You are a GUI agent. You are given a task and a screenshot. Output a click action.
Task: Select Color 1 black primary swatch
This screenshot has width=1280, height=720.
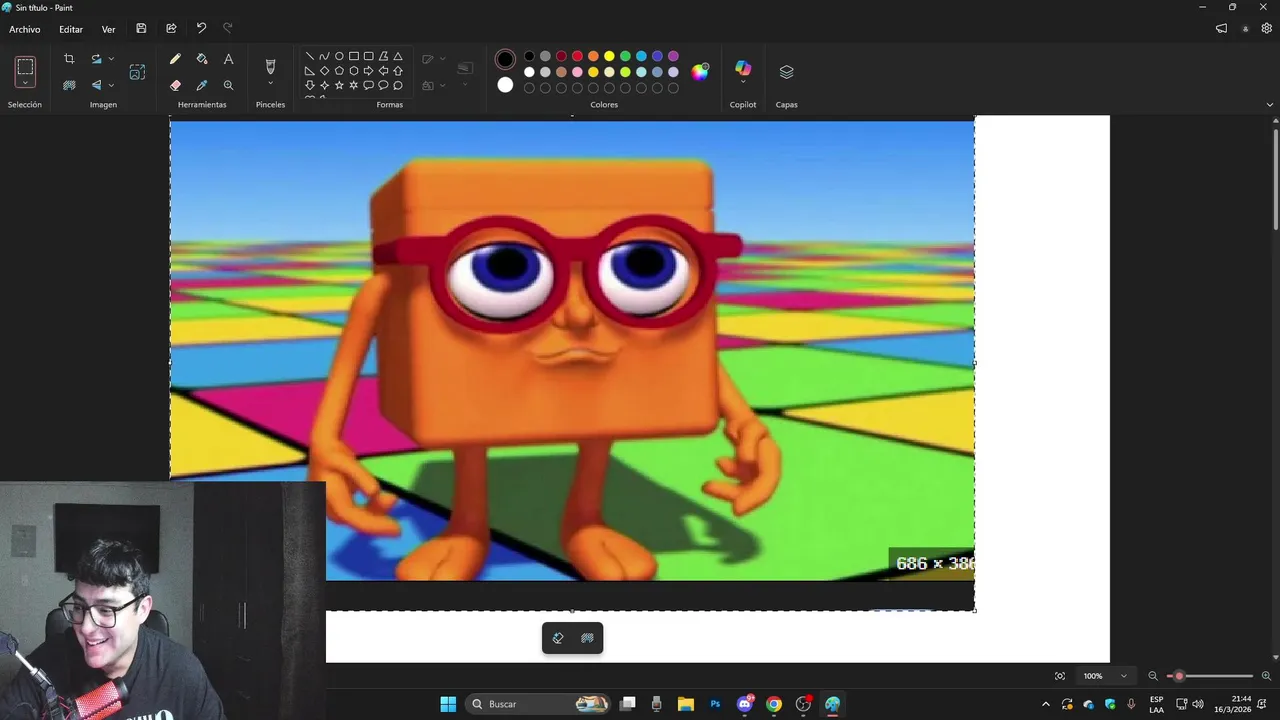(x=505, y=59)
